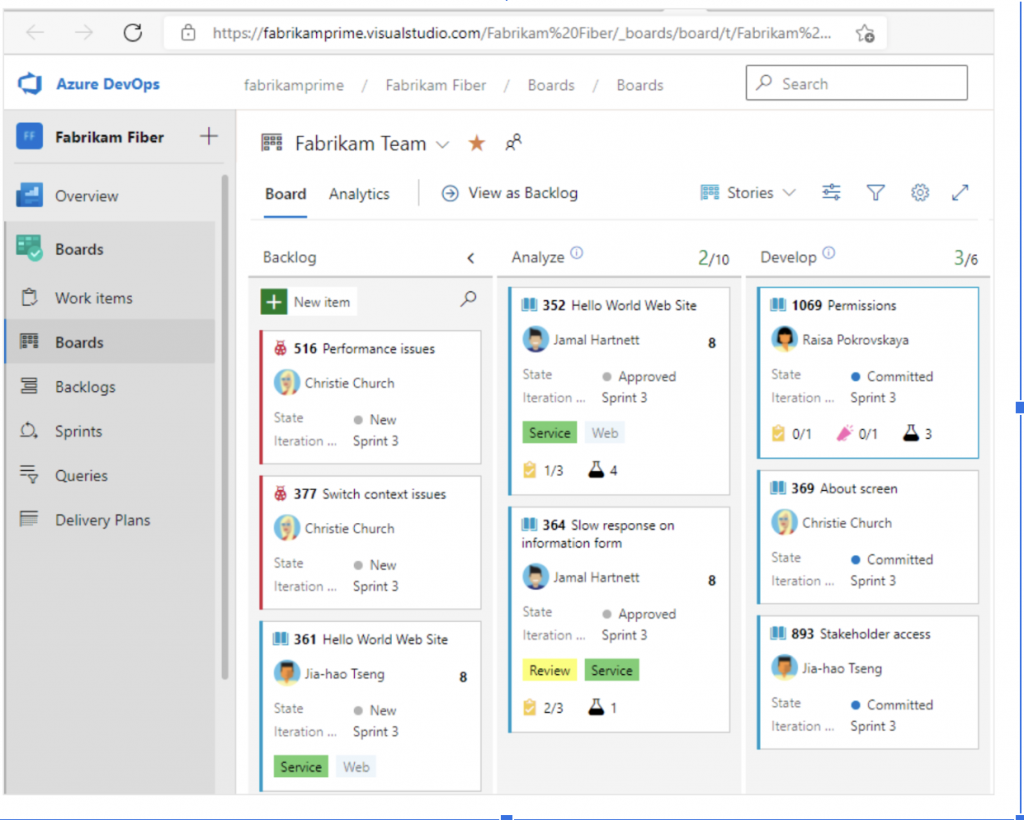Click Christie Church on card 516
The width and height of the screenshot is (1024, 820).
point(349,383)
